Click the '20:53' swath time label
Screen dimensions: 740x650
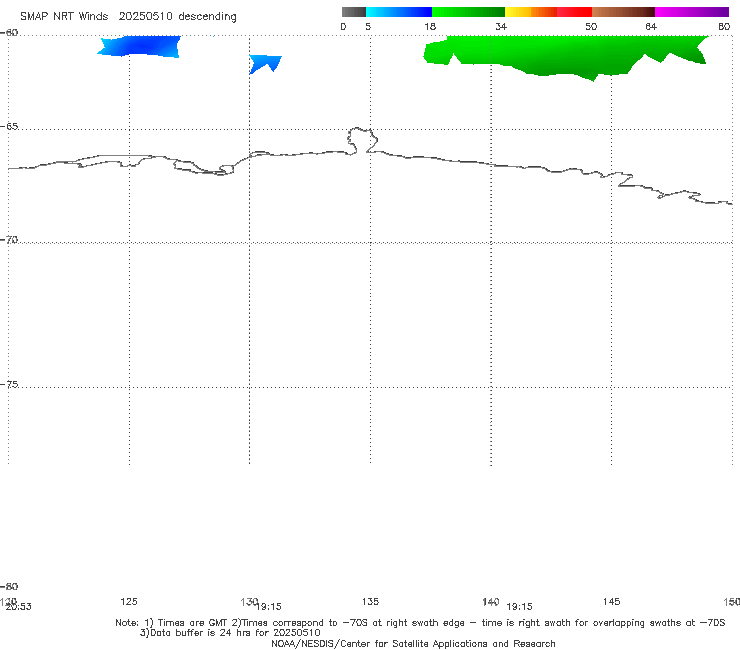18,607
